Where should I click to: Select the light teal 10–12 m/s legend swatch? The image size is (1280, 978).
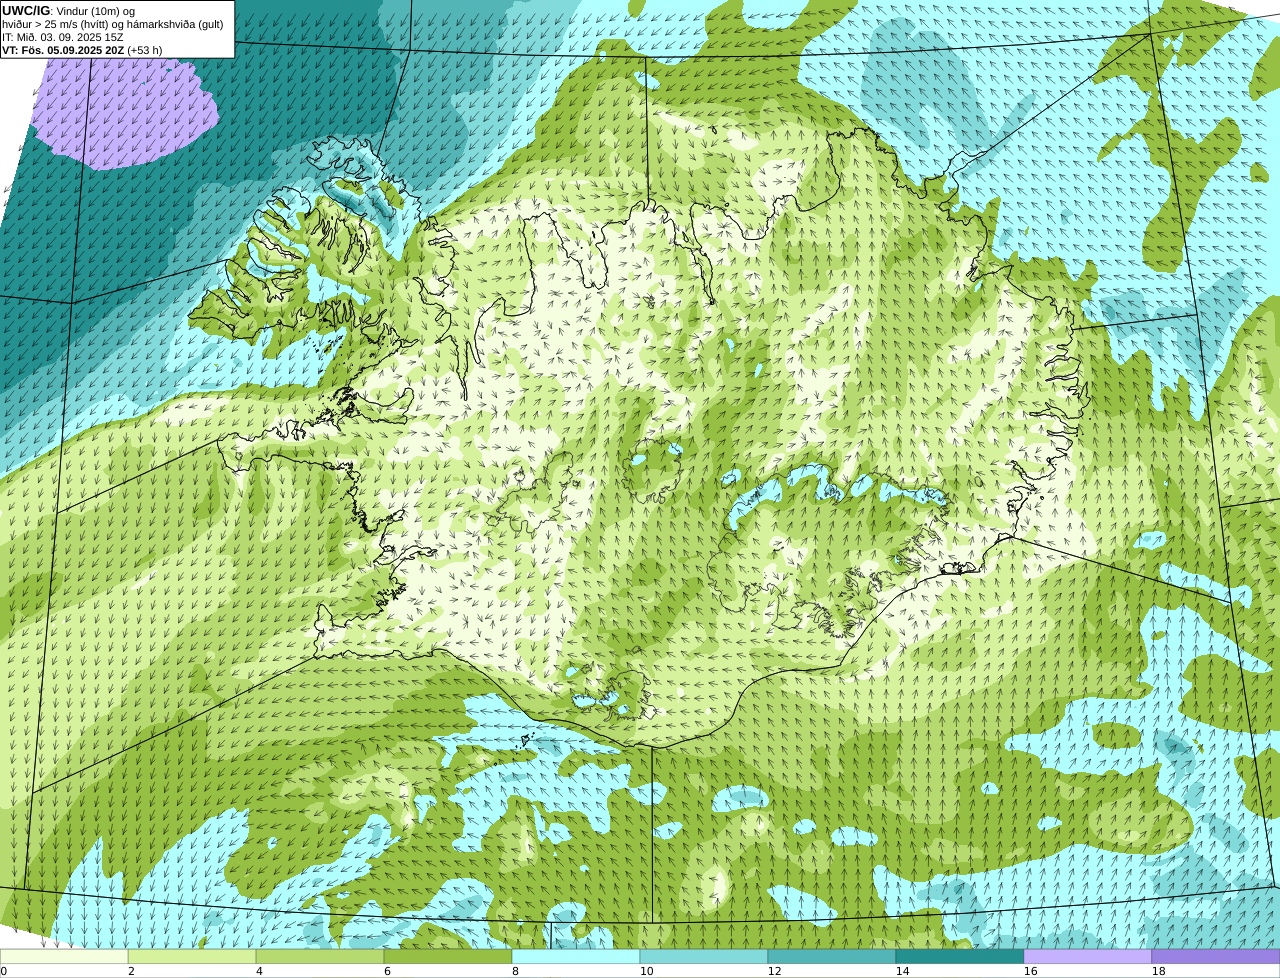pos(704,956)
